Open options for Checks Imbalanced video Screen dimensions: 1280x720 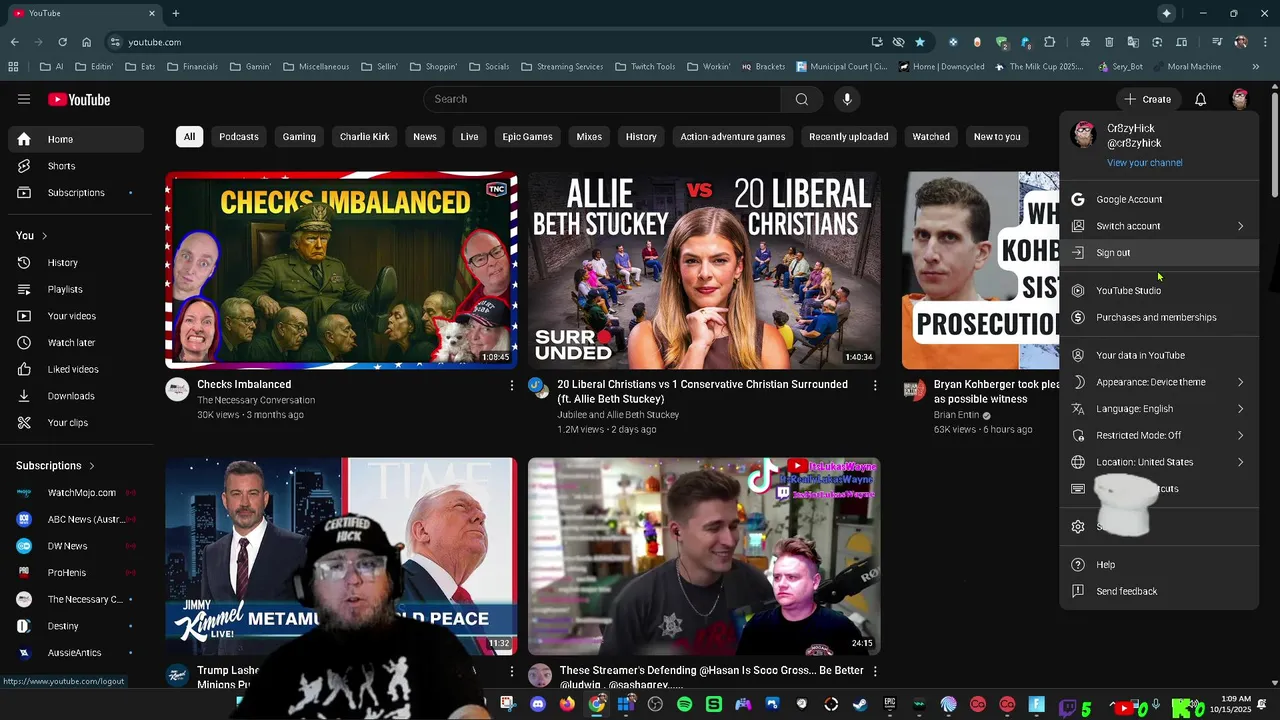click(x=512, y=385)
